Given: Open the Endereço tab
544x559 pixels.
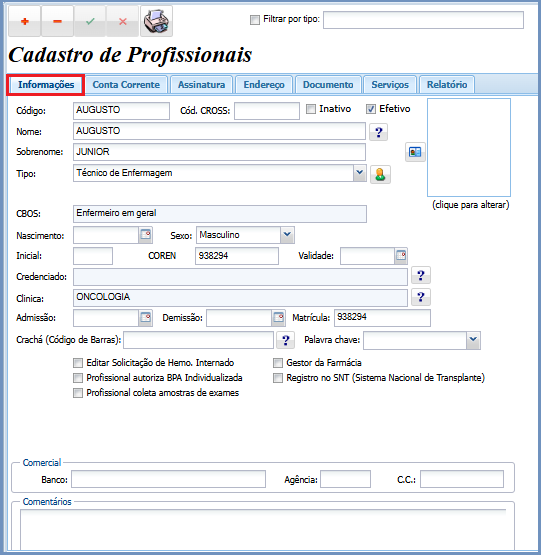Looking at the screenshot, I should [x=265, y=85].
